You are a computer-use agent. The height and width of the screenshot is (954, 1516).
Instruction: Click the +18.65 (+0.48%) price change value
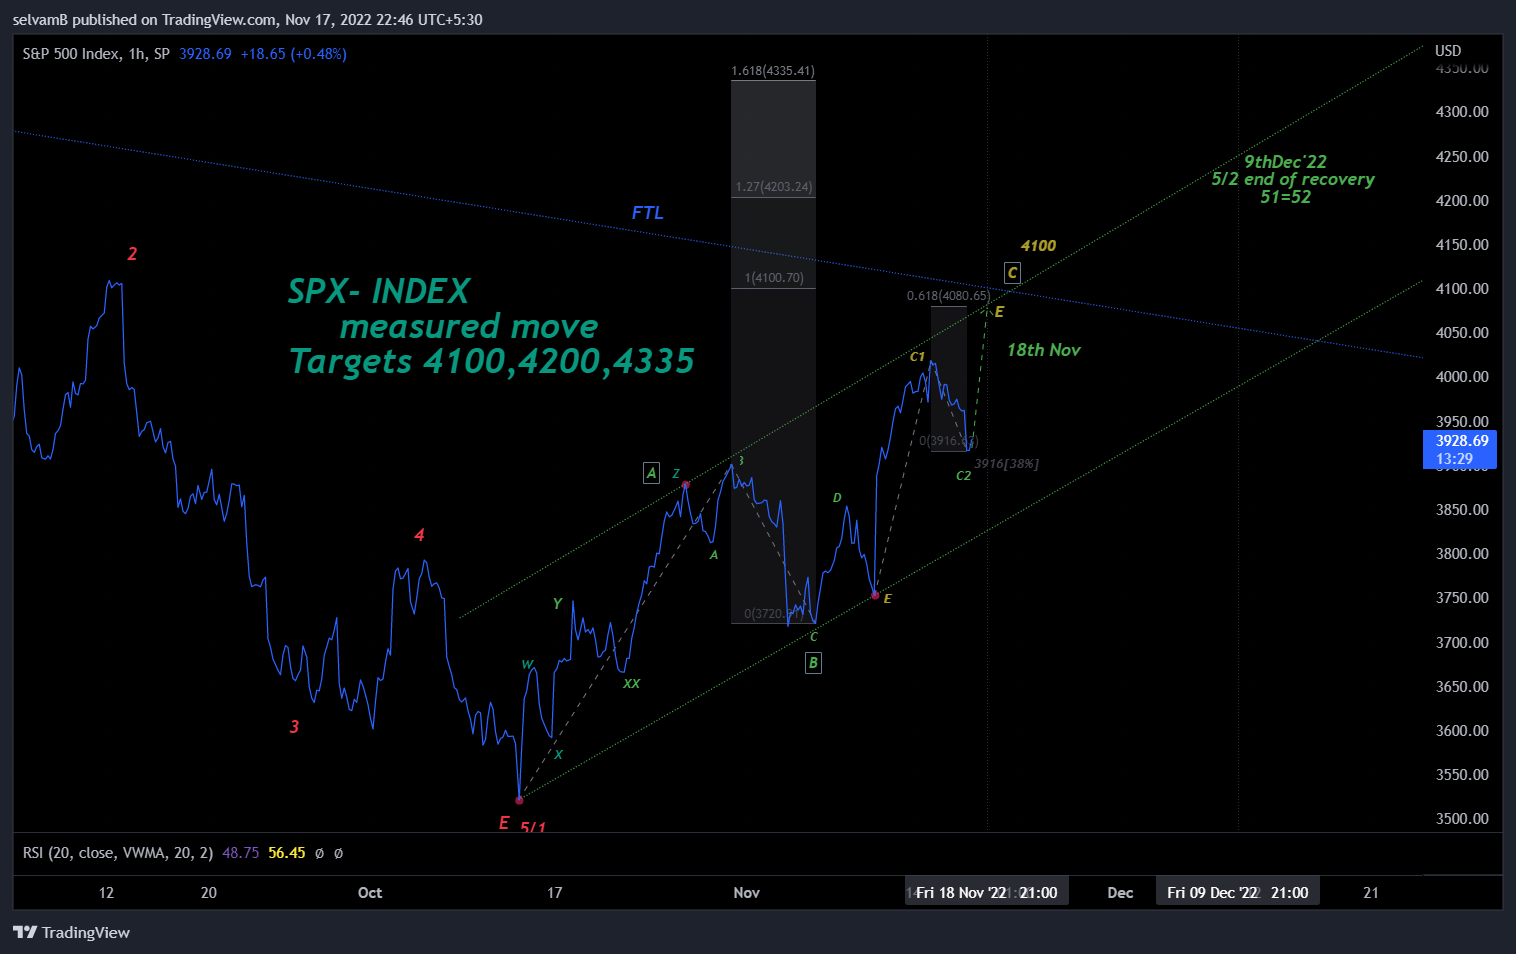tap(294, 54)
